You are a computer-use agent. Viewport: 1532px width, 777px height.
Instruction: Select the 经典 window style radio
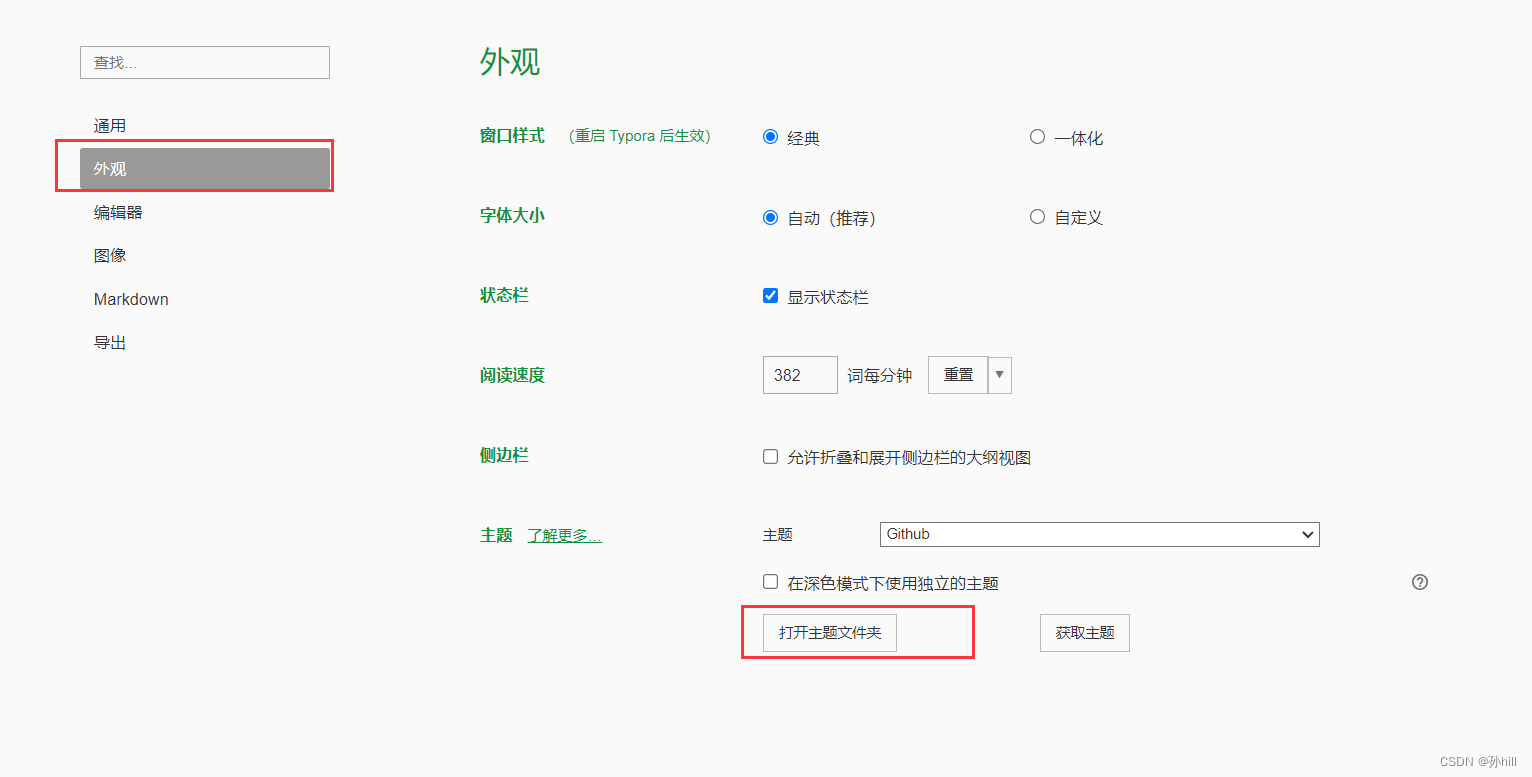(x=770, y=137)
